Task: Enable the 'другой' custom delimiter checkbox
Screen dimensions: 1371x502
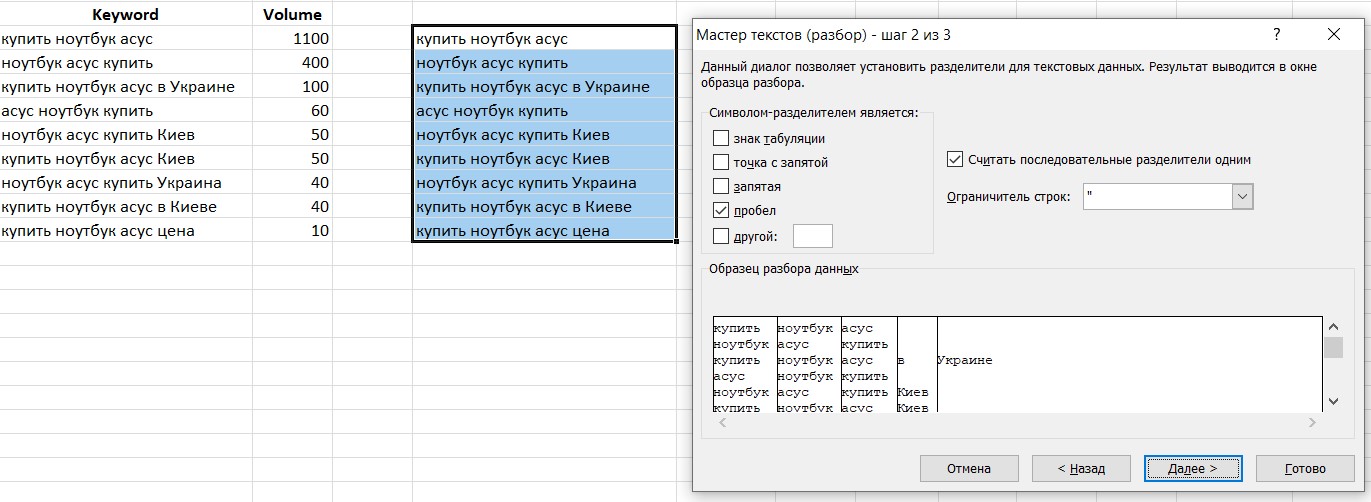Action: pyautogui.click(x=721, y=236)
